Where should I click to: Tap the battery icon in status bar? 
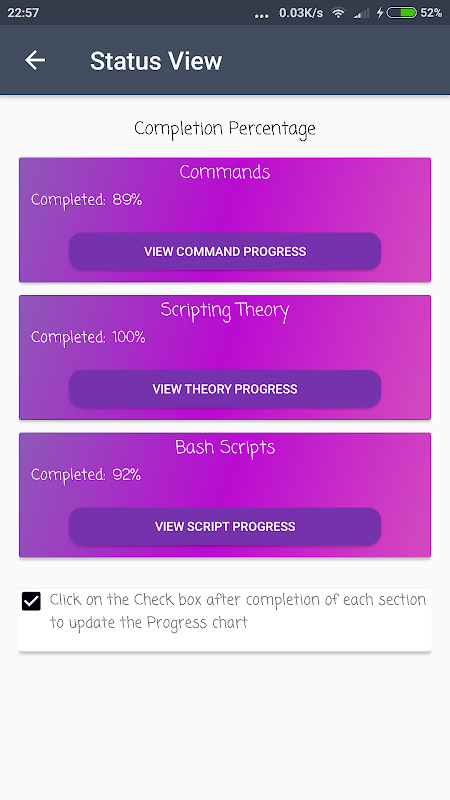[x=402, y=13]
